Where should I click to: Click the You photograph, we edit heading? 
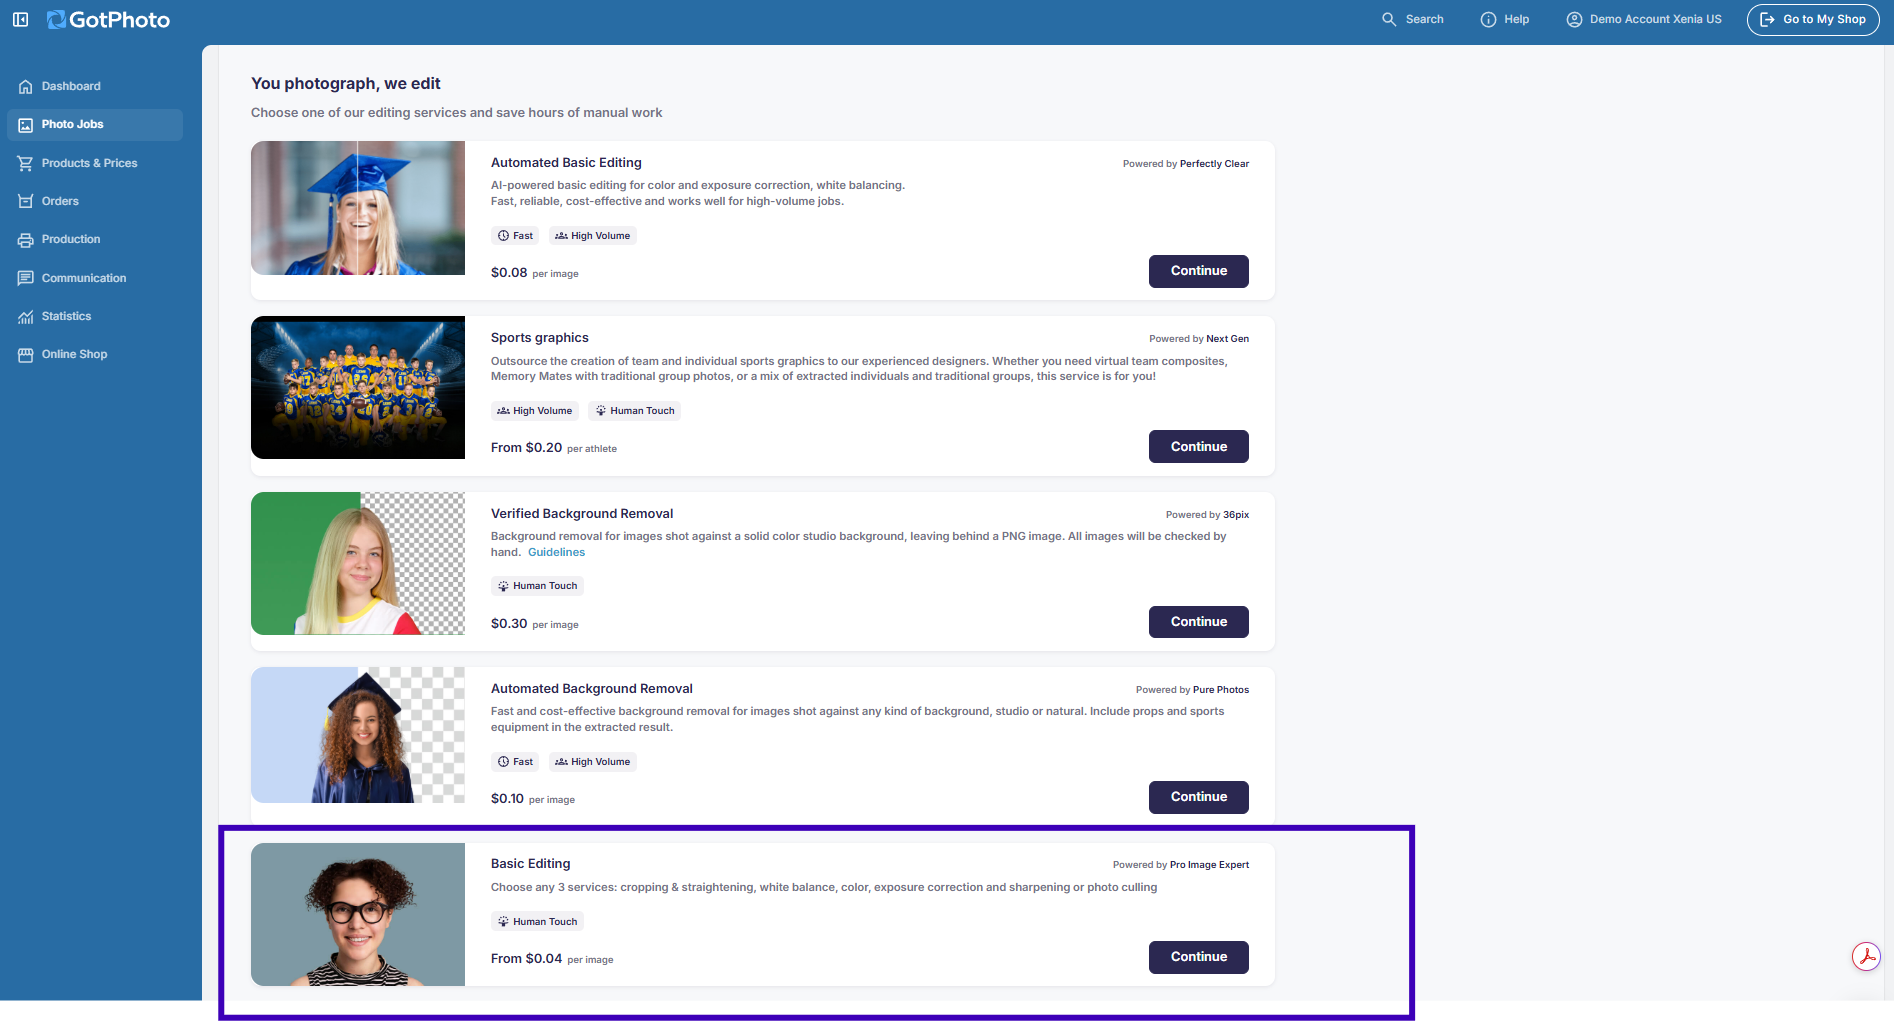(346, 84)
